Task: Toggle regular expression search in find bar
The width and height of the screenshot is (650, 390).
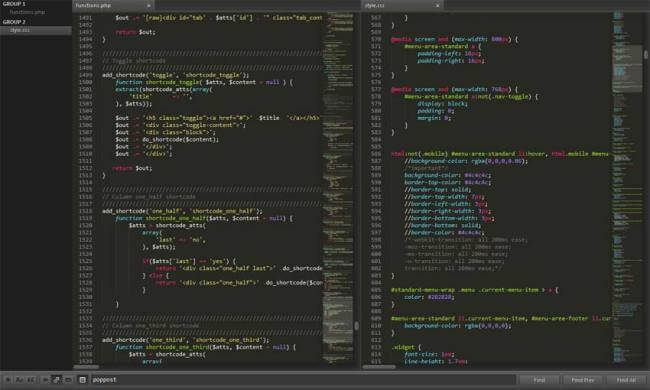Action: (x=8, y=380)
